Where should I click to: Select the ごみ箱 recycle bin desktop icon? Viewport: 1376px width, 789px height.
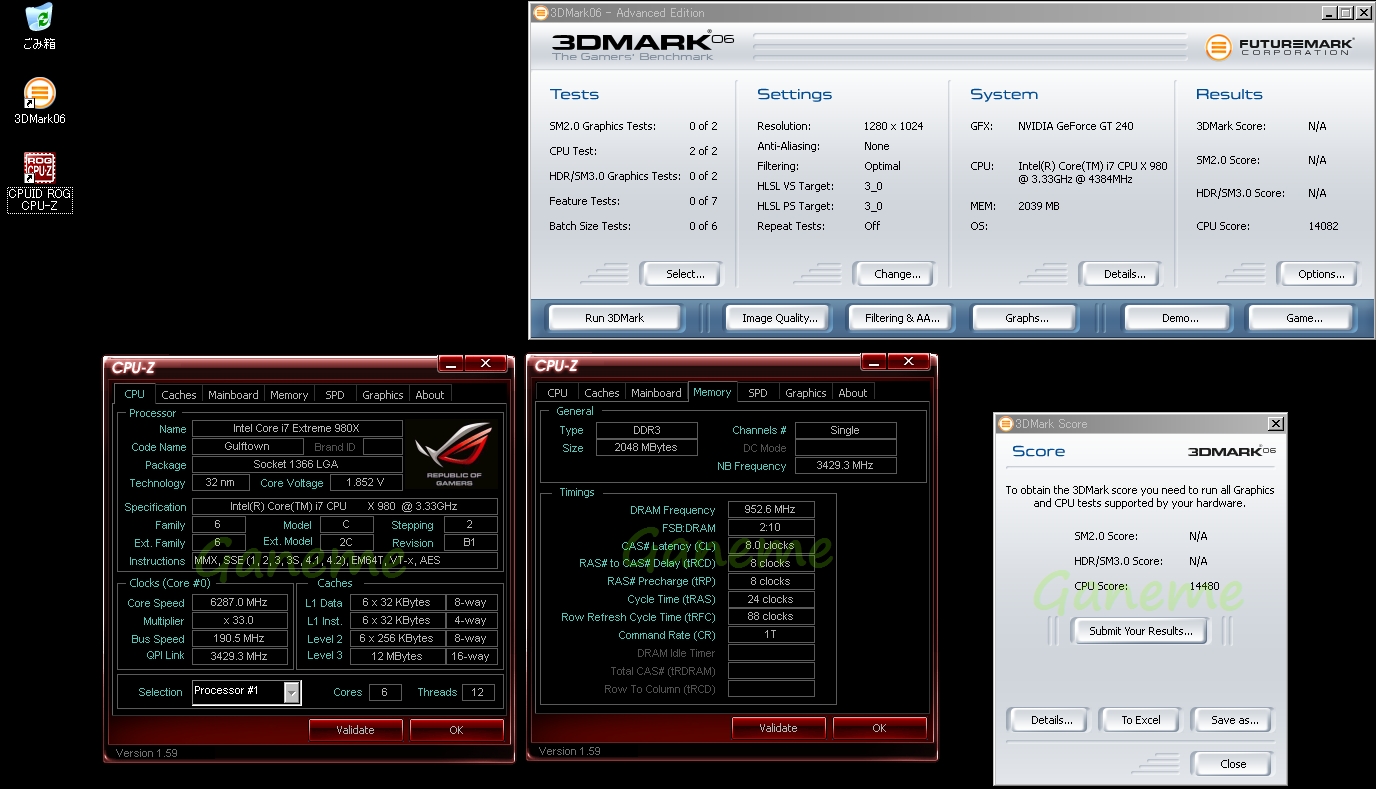(39, 27)
